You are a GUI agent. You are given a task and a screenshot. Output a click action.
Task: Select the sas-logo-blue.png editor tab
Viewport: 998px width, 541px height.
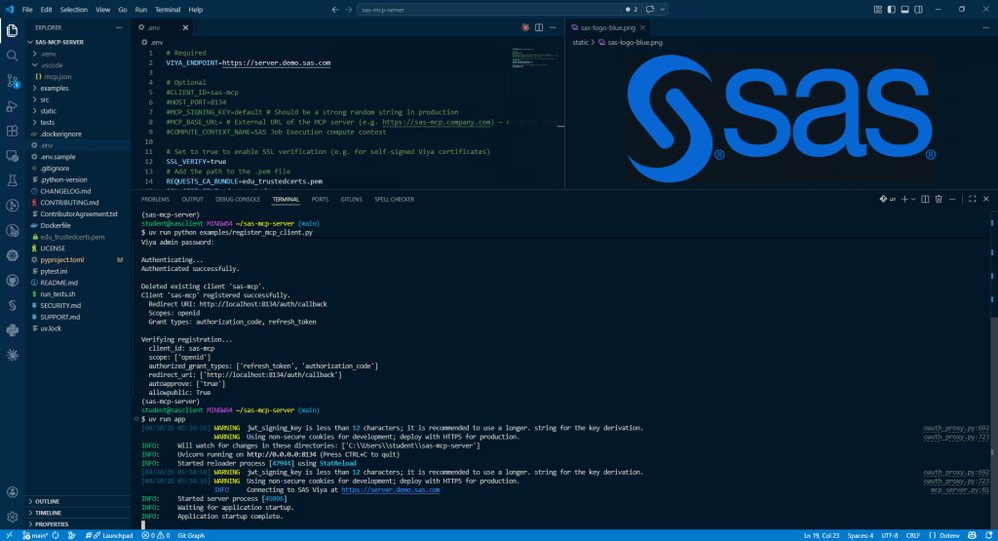[x=608, y=27]
